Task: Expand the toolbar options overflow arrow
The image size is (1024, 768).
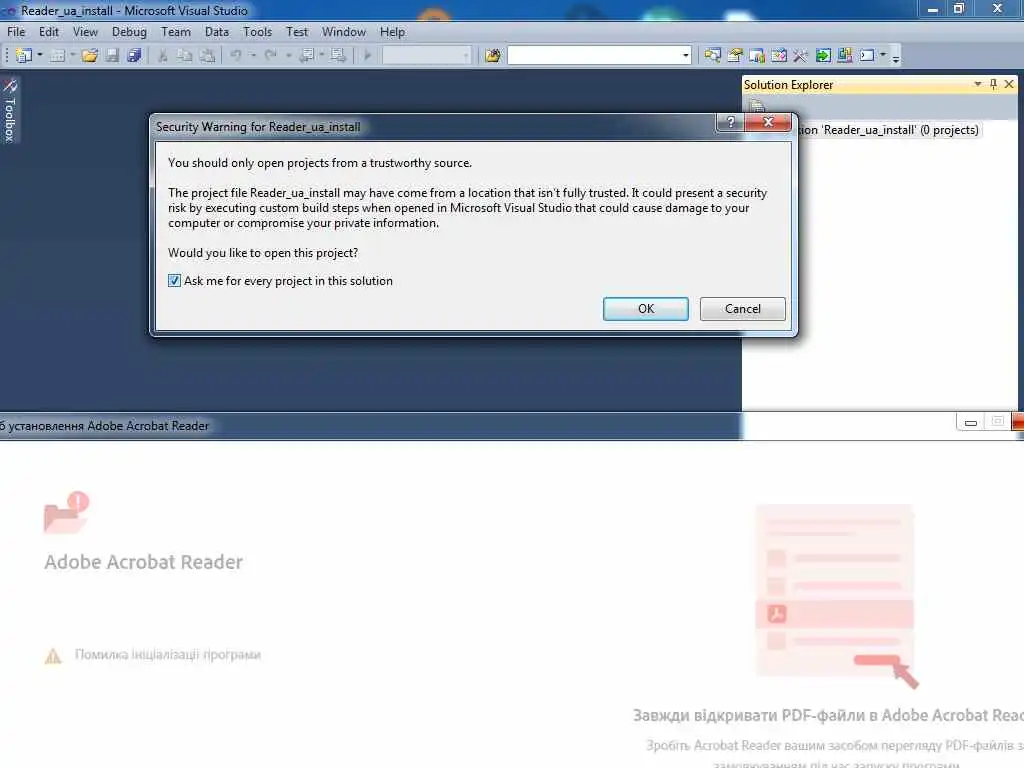Action: point(896,58)
